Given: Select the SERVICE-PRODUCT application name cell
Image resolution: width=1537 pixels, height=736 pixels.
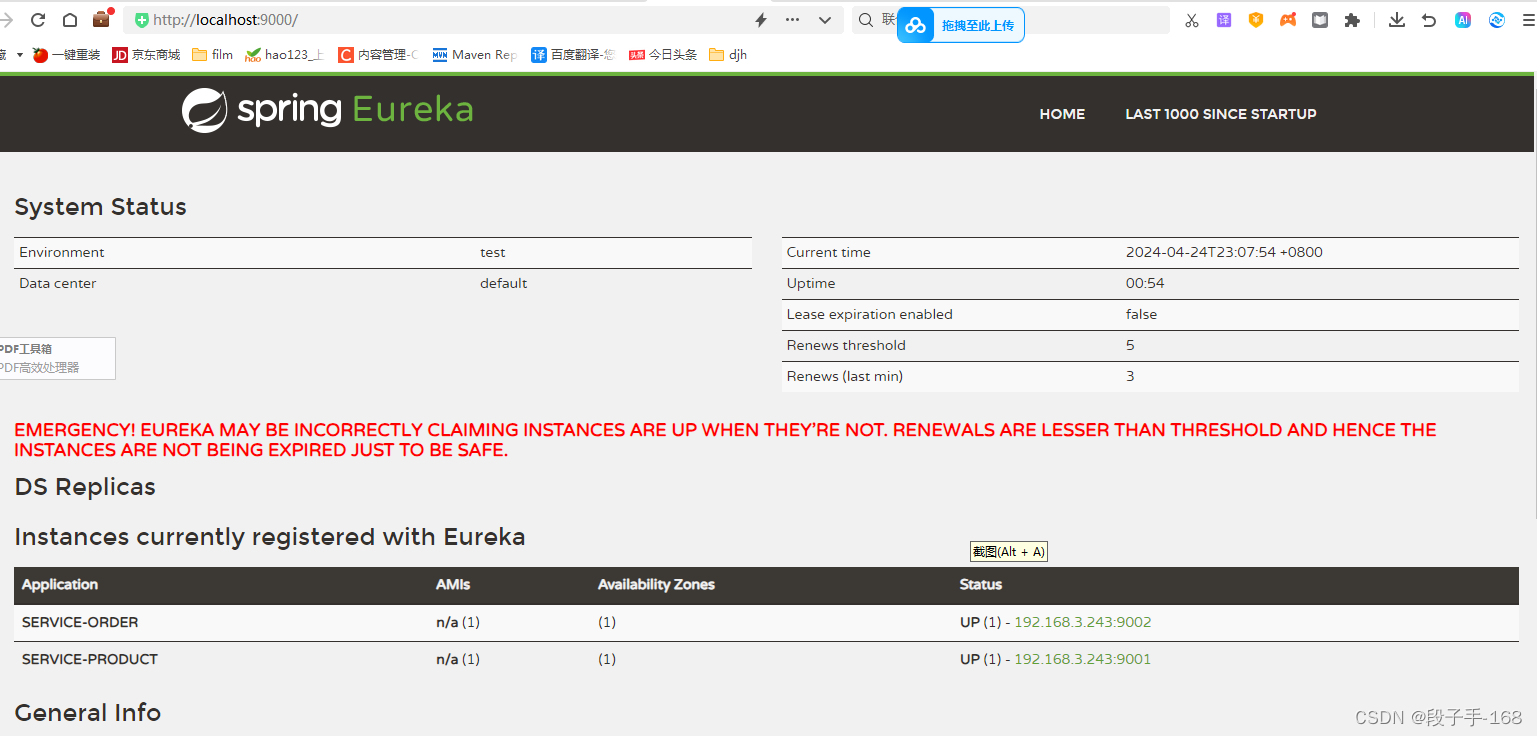Looking at the screenshot, I should (x=90, y=659).
